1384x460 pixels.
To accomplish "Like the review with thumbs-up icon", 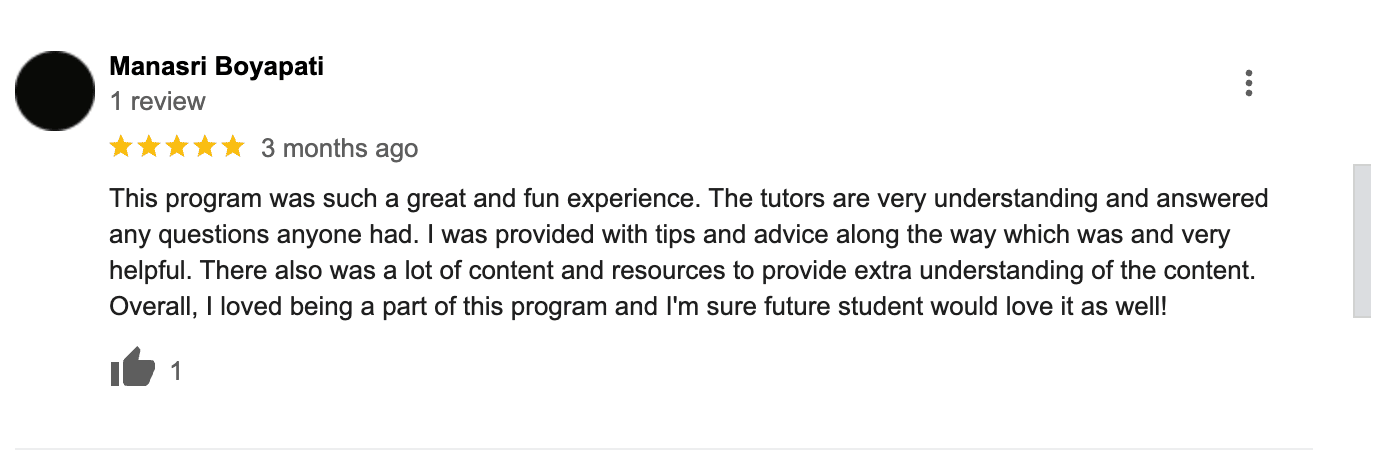I will click(x=132, y=370).
